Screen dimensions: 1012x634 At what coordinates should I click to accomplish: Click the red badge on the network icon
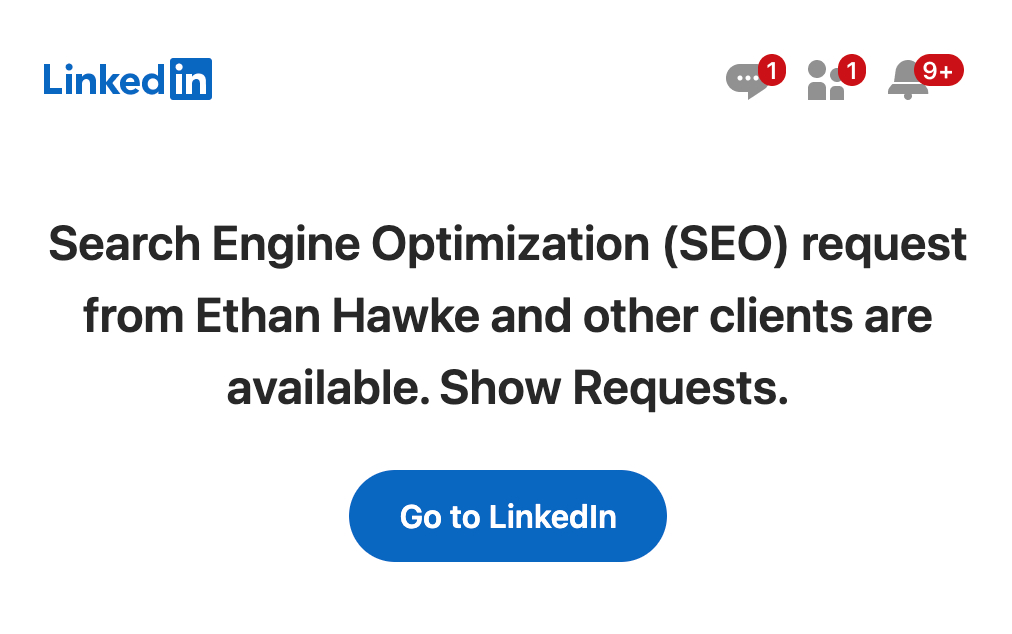pos(851,70)
